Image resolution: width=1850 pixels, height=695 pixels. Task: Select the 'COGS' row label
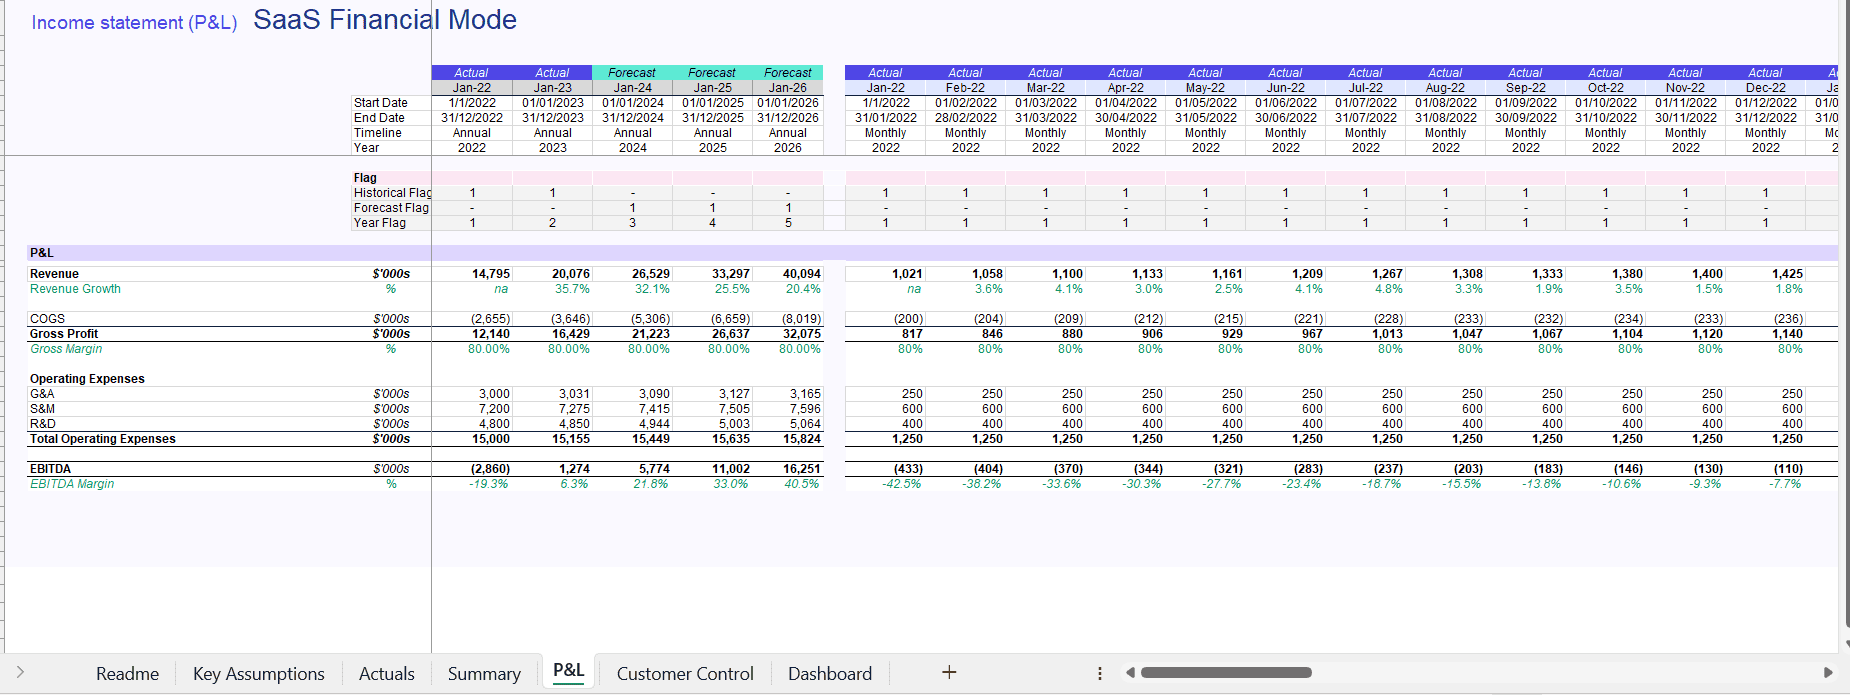tap(47, 319)
